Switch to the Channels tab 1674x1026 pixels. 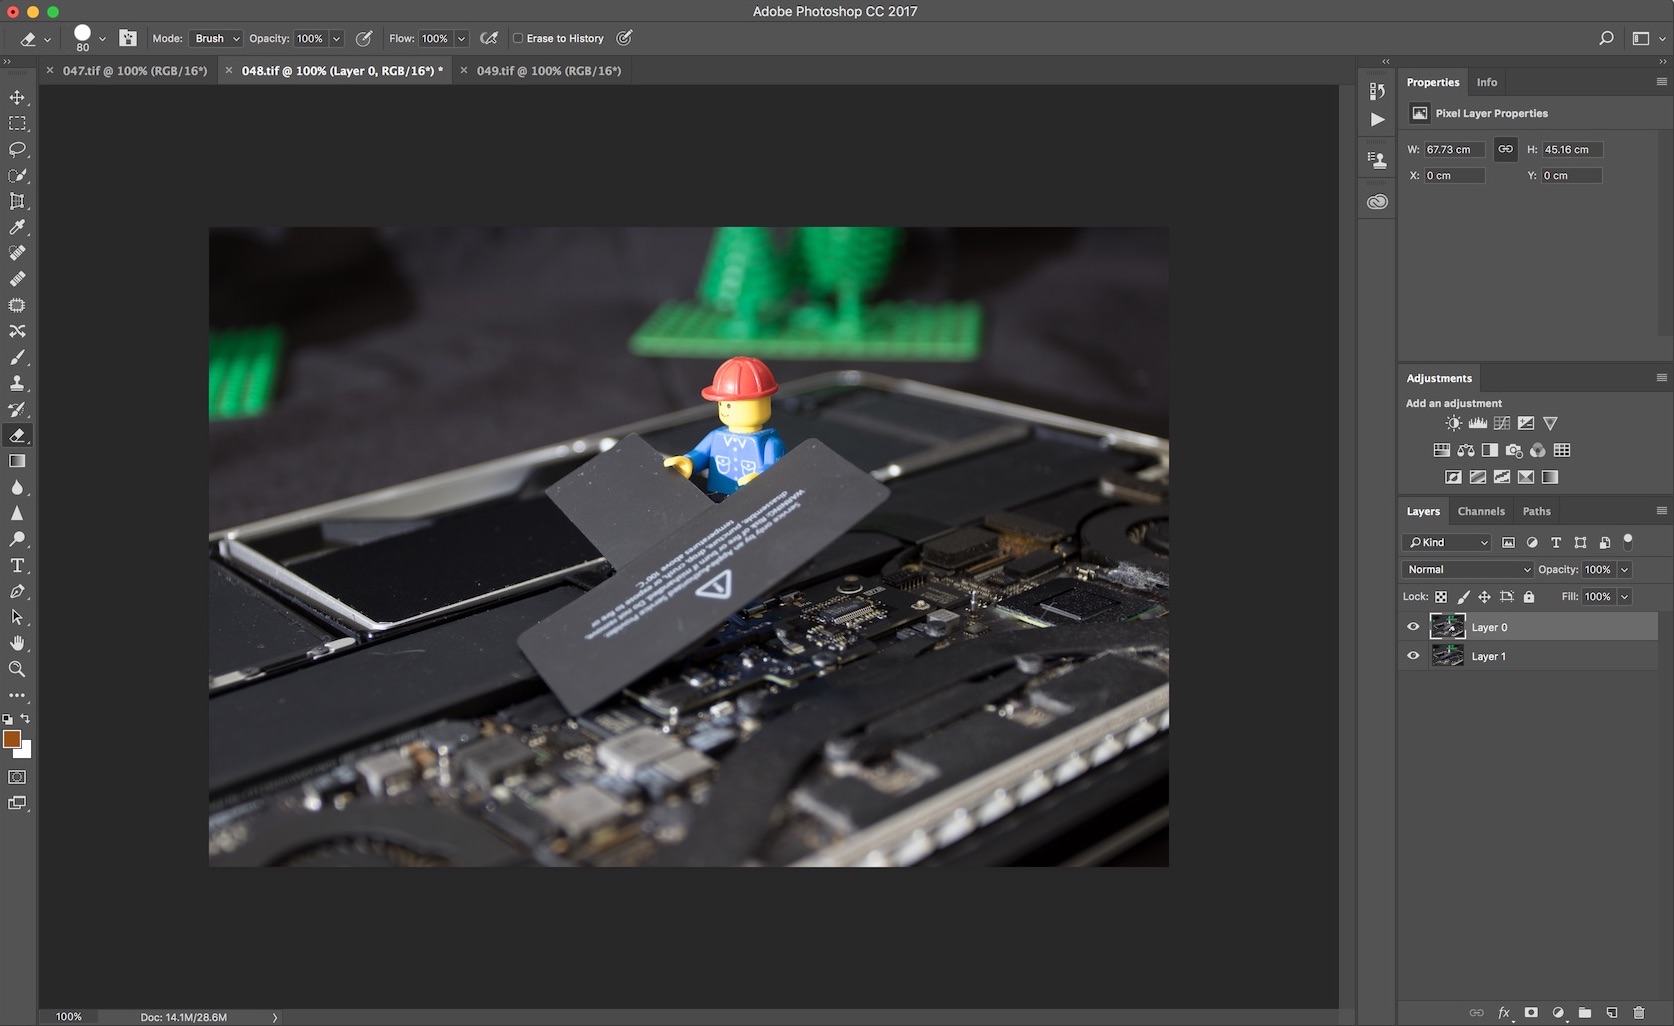[1481, 511]
